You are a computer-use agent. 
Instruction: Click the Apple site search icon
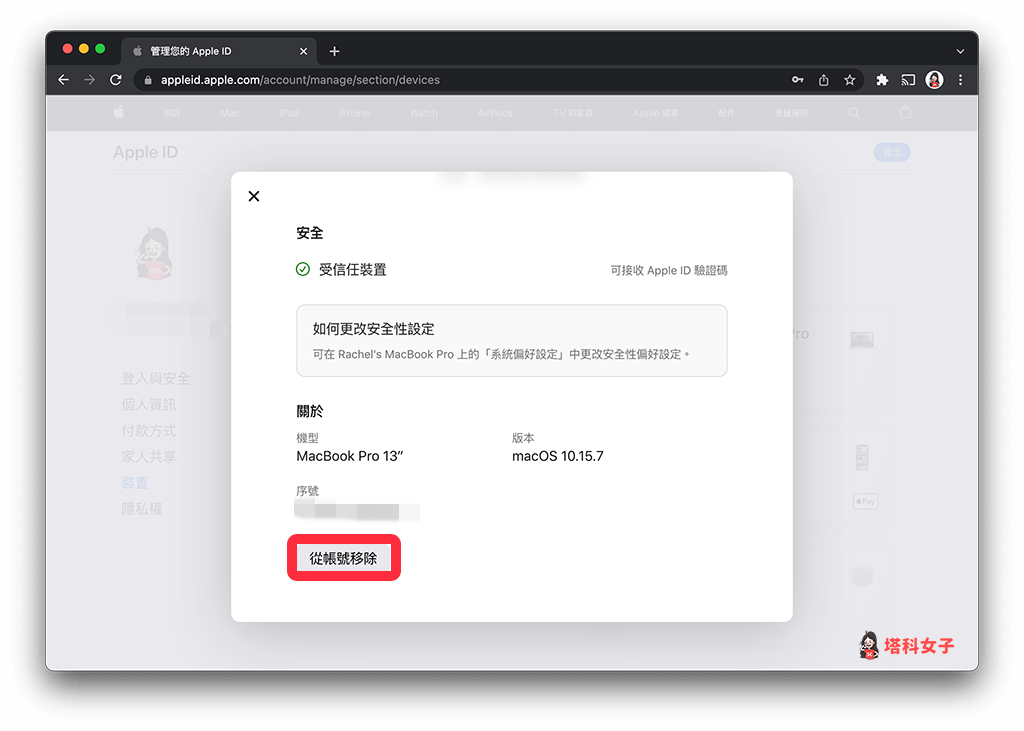click(x=854, y=112)
